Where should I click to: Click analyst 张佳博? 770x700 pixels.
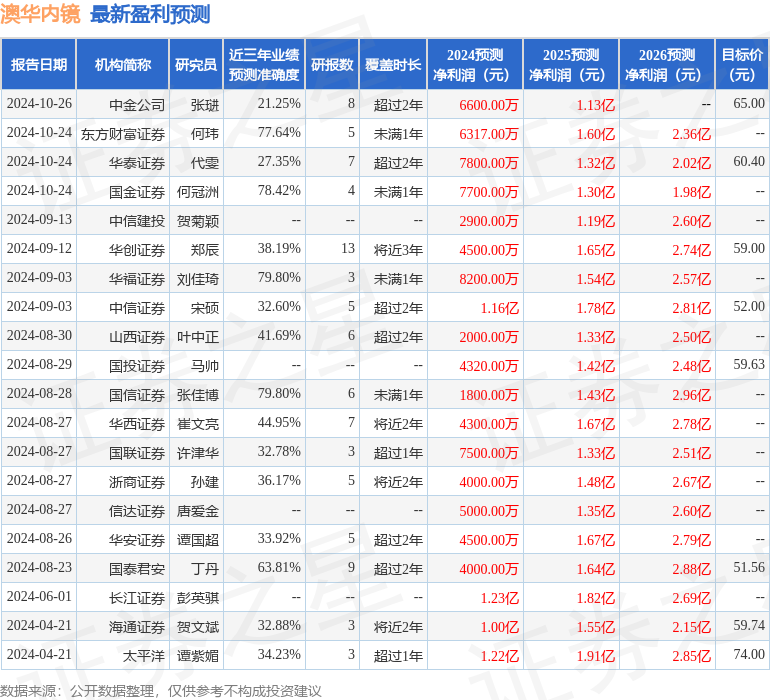(x=197, y=394)
